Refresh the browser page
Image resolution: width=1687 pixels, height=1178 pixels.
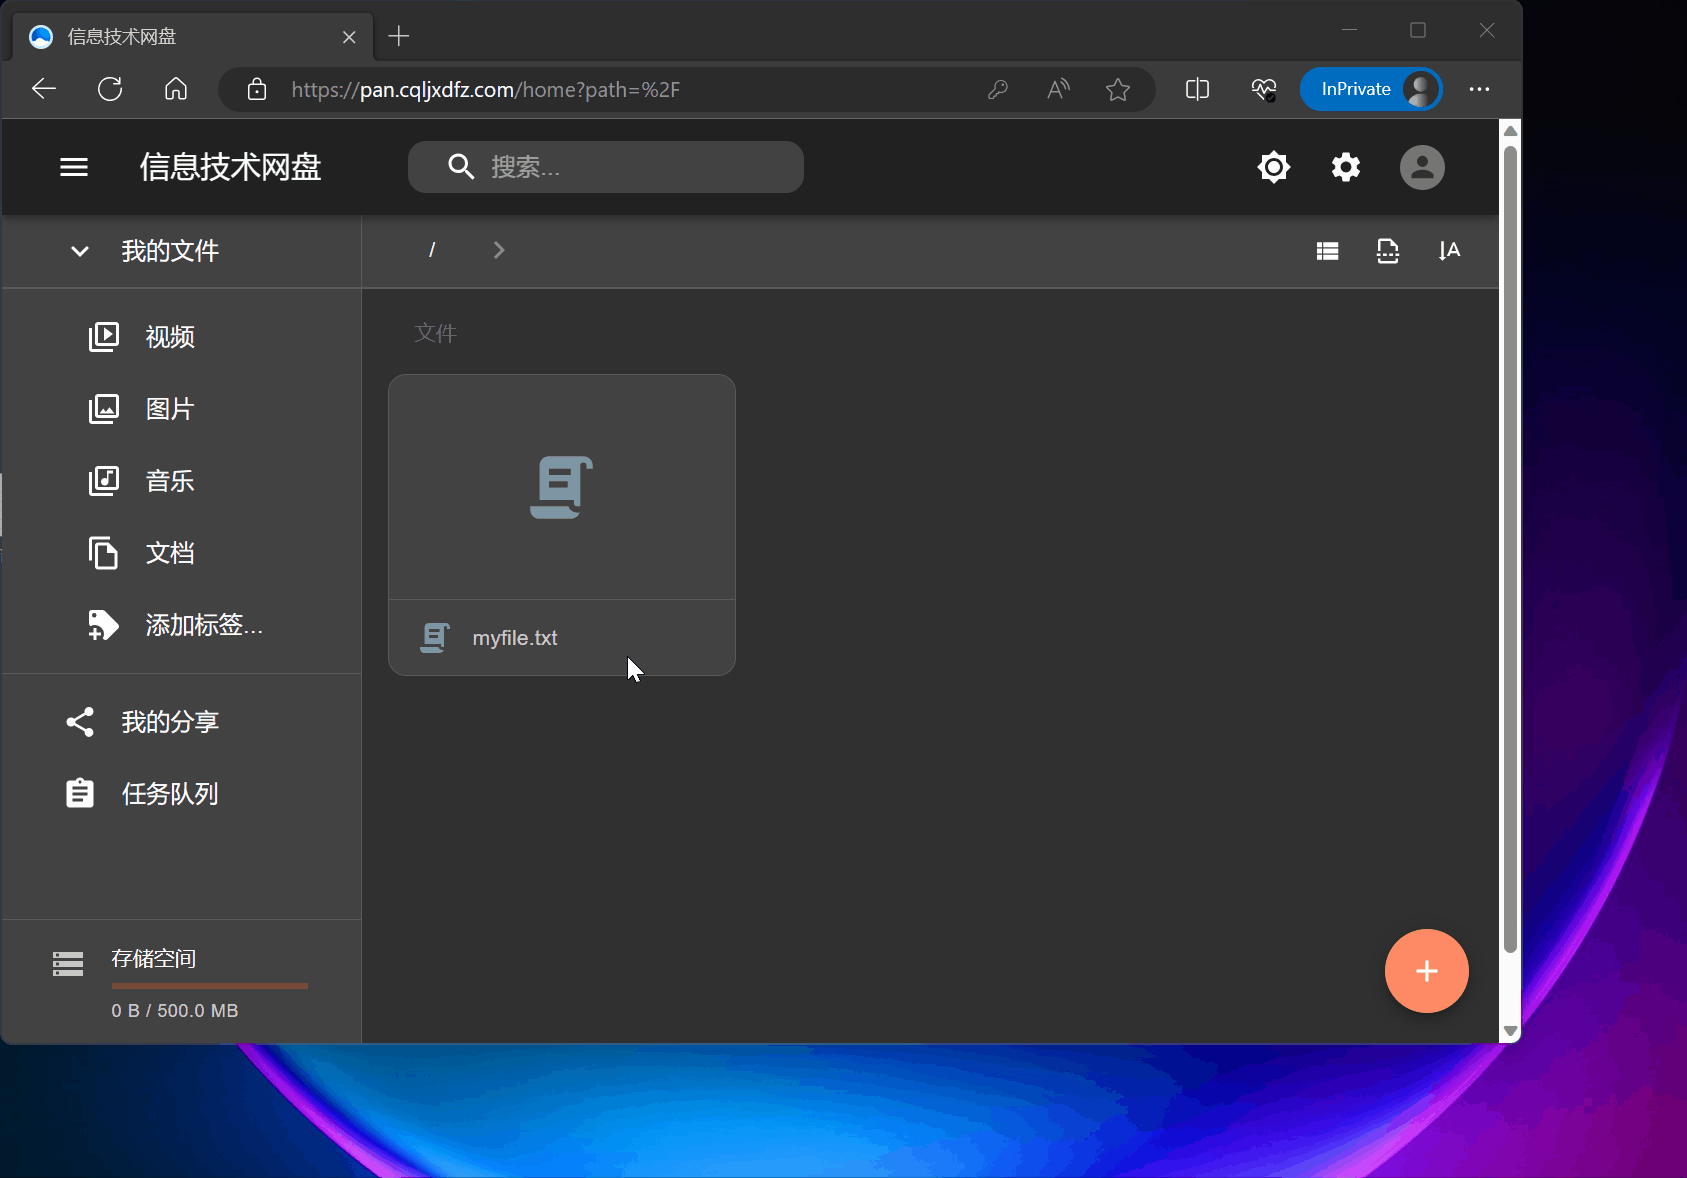pyautogui.click(x=110, y=89)
